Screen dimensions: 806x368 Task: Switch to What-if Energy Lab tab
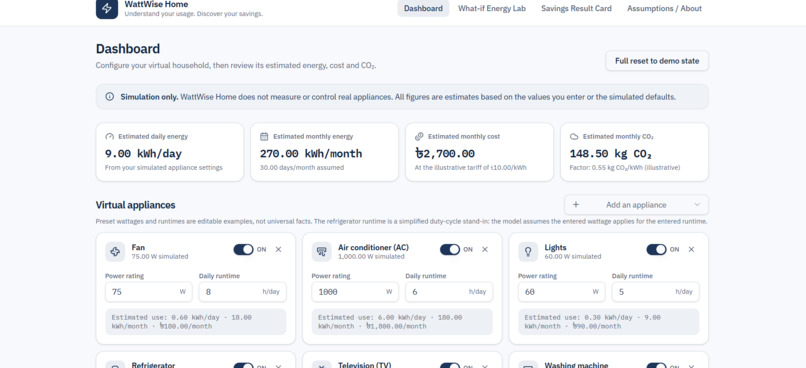pyautogui.click(x=492, y=8)
